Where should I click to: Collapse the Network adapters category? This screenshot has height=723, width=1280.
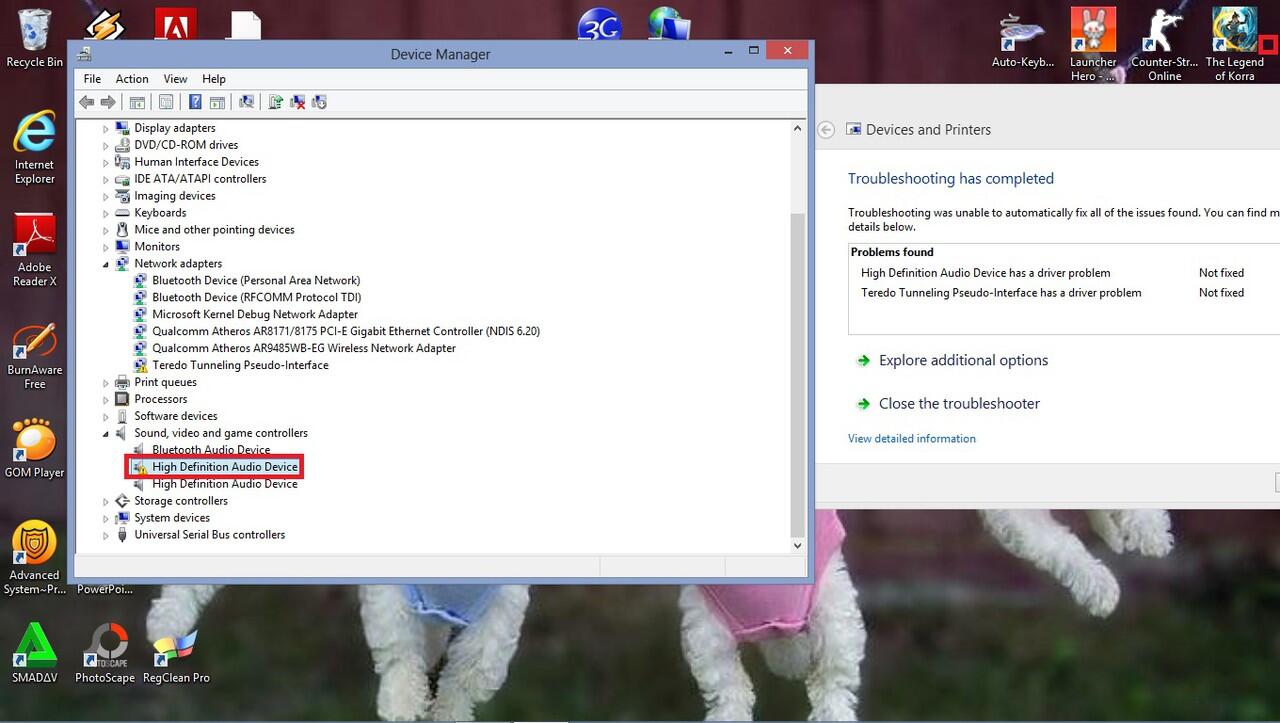pos(106,264)
